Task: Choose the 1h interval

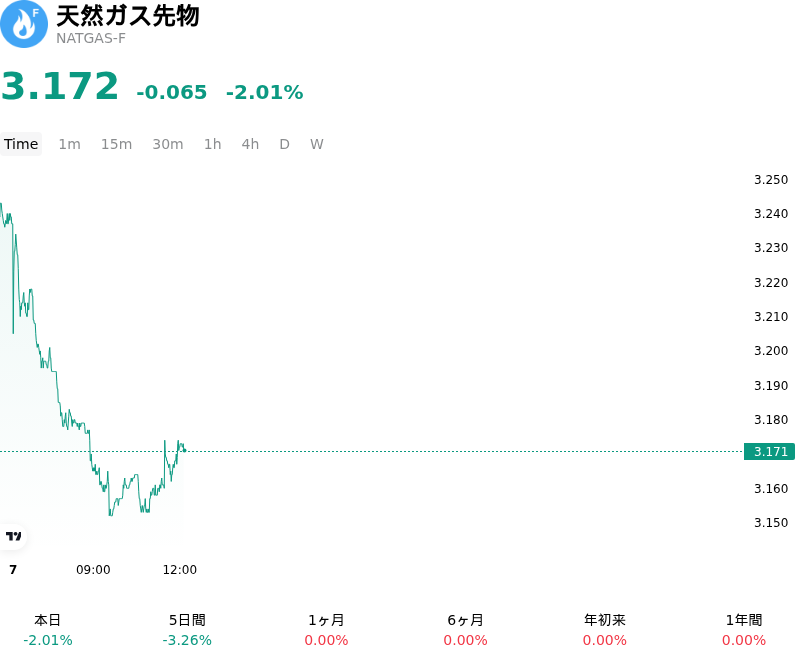Action: (213, 144)
